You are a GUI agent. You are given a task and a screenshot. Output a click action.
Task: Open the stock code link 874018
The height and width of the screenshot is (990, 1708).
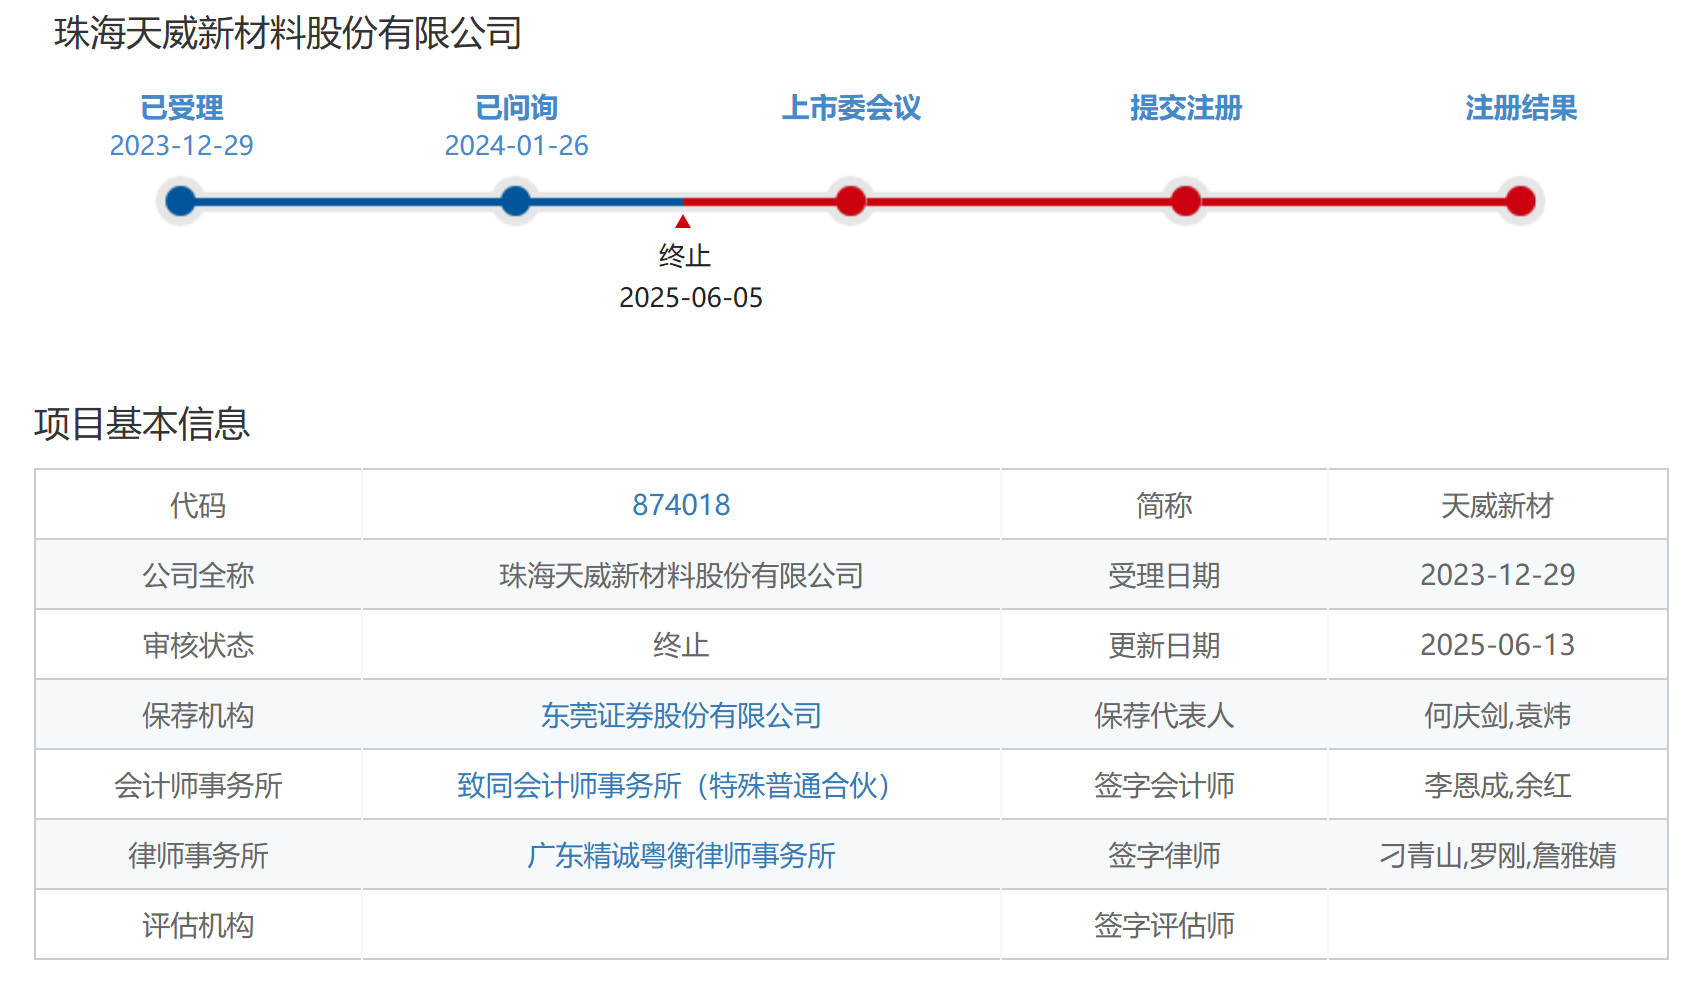click(x=681, y=505)
